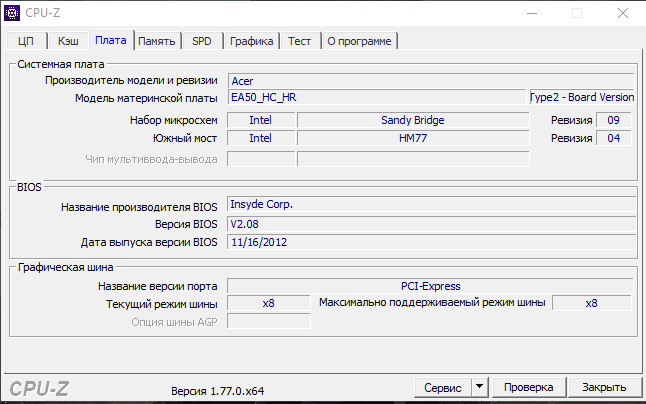Click the empty Опция шины AGP field
The image size is (646, 404).
pyautogui.click(x=269, y=321)
